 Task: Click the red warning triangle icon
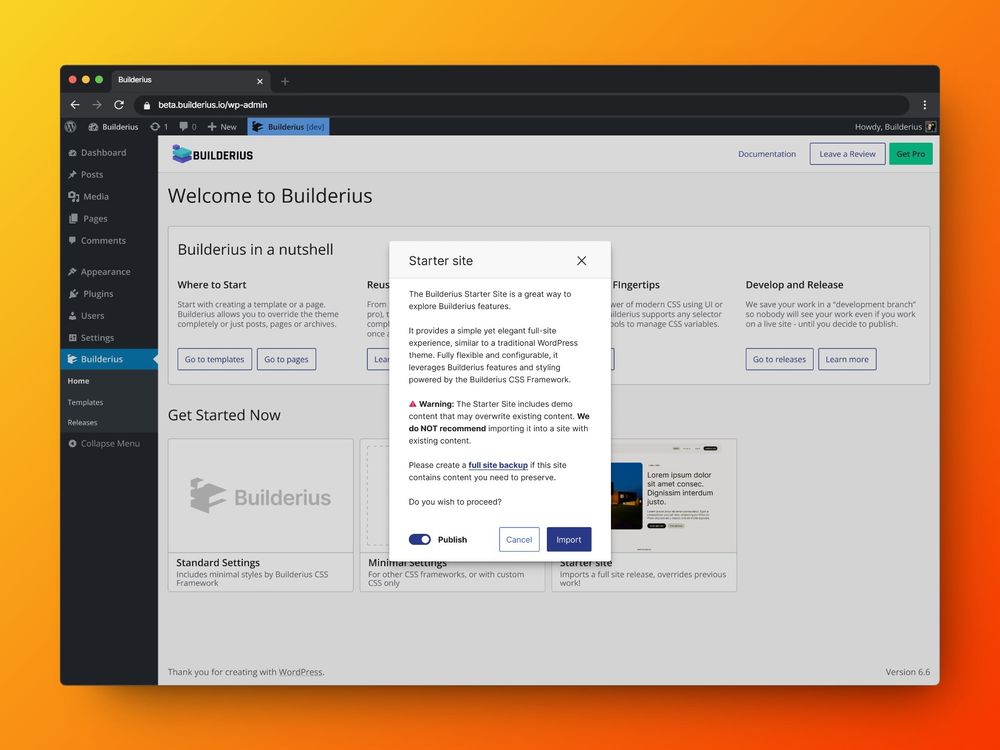click(x=413, y=404)
